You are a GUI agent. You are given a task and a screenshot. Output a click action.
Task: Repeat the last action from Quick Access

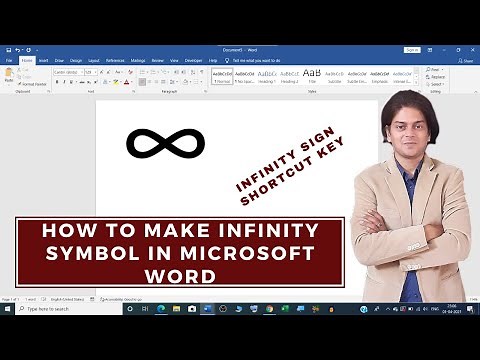point(28,50)
